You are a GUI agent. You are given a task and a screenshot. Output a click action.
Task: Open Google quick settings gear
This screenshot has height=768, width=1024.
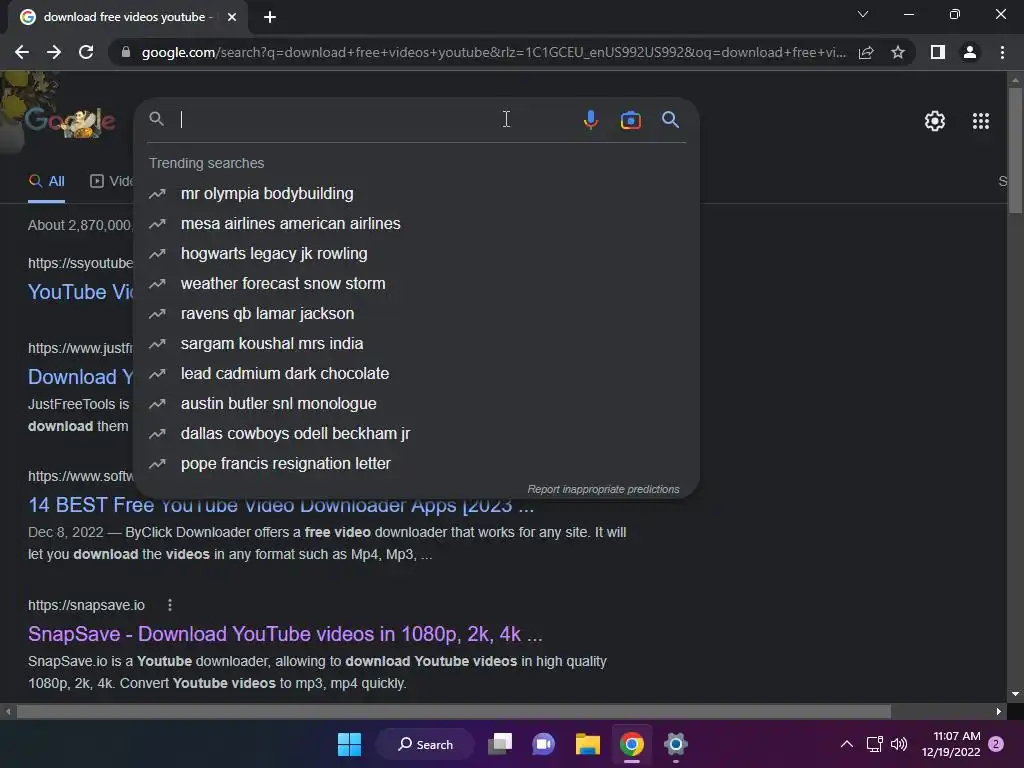[935, 121]
